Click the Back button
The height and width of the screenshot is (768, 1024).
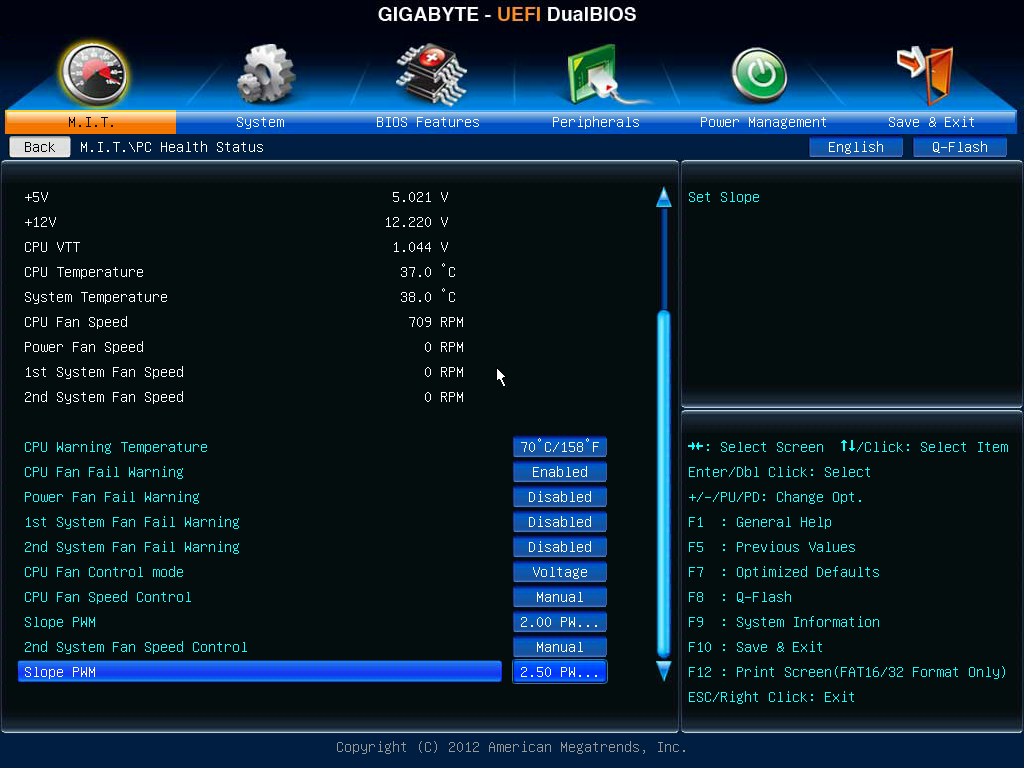pos(40,147)
